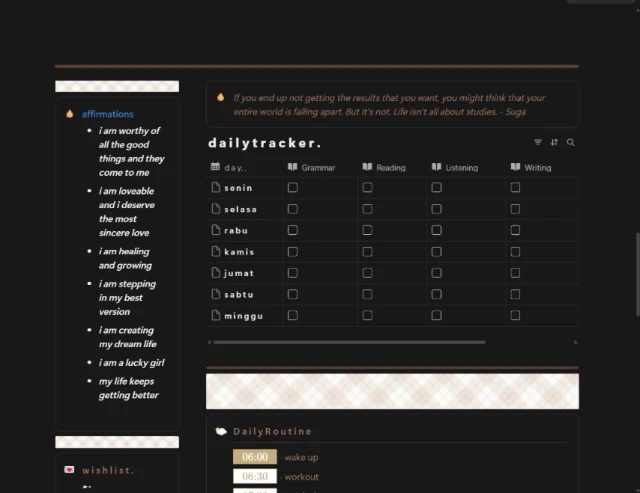
Task: Click the book icon next to Listening
Action: [437, 167]
